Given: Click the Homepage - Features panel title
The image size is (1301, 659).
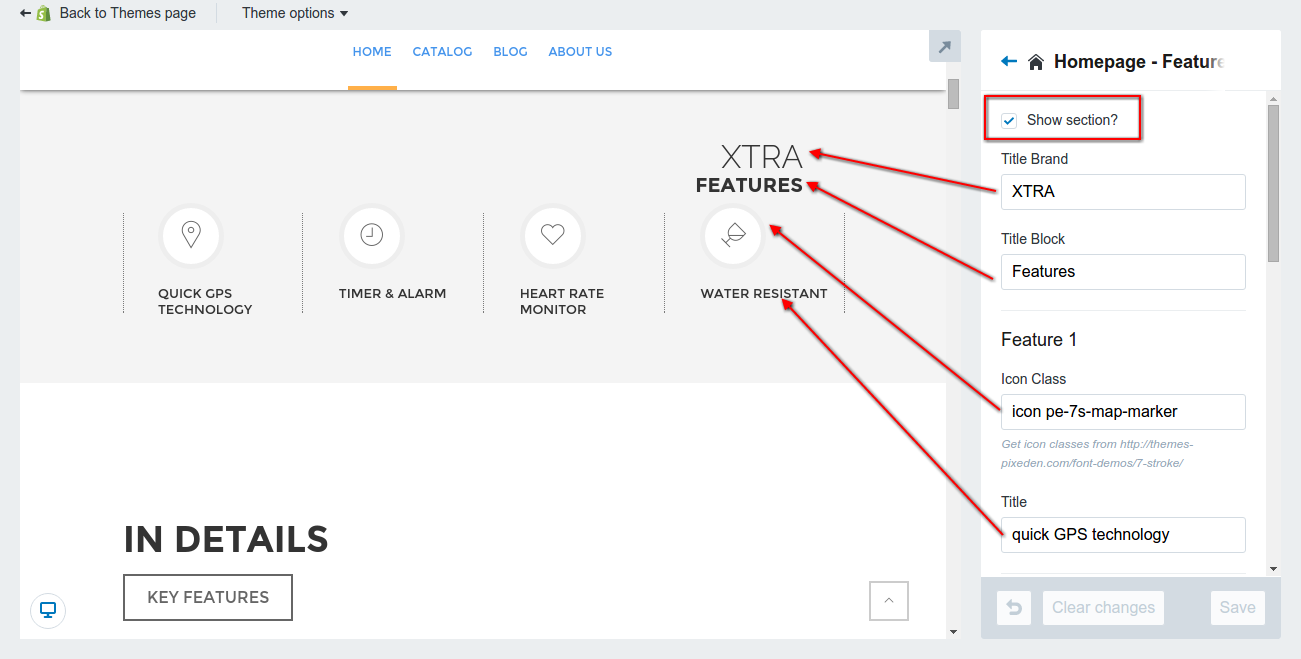Looking at the screenshot, I should (x=1139, y=62).
